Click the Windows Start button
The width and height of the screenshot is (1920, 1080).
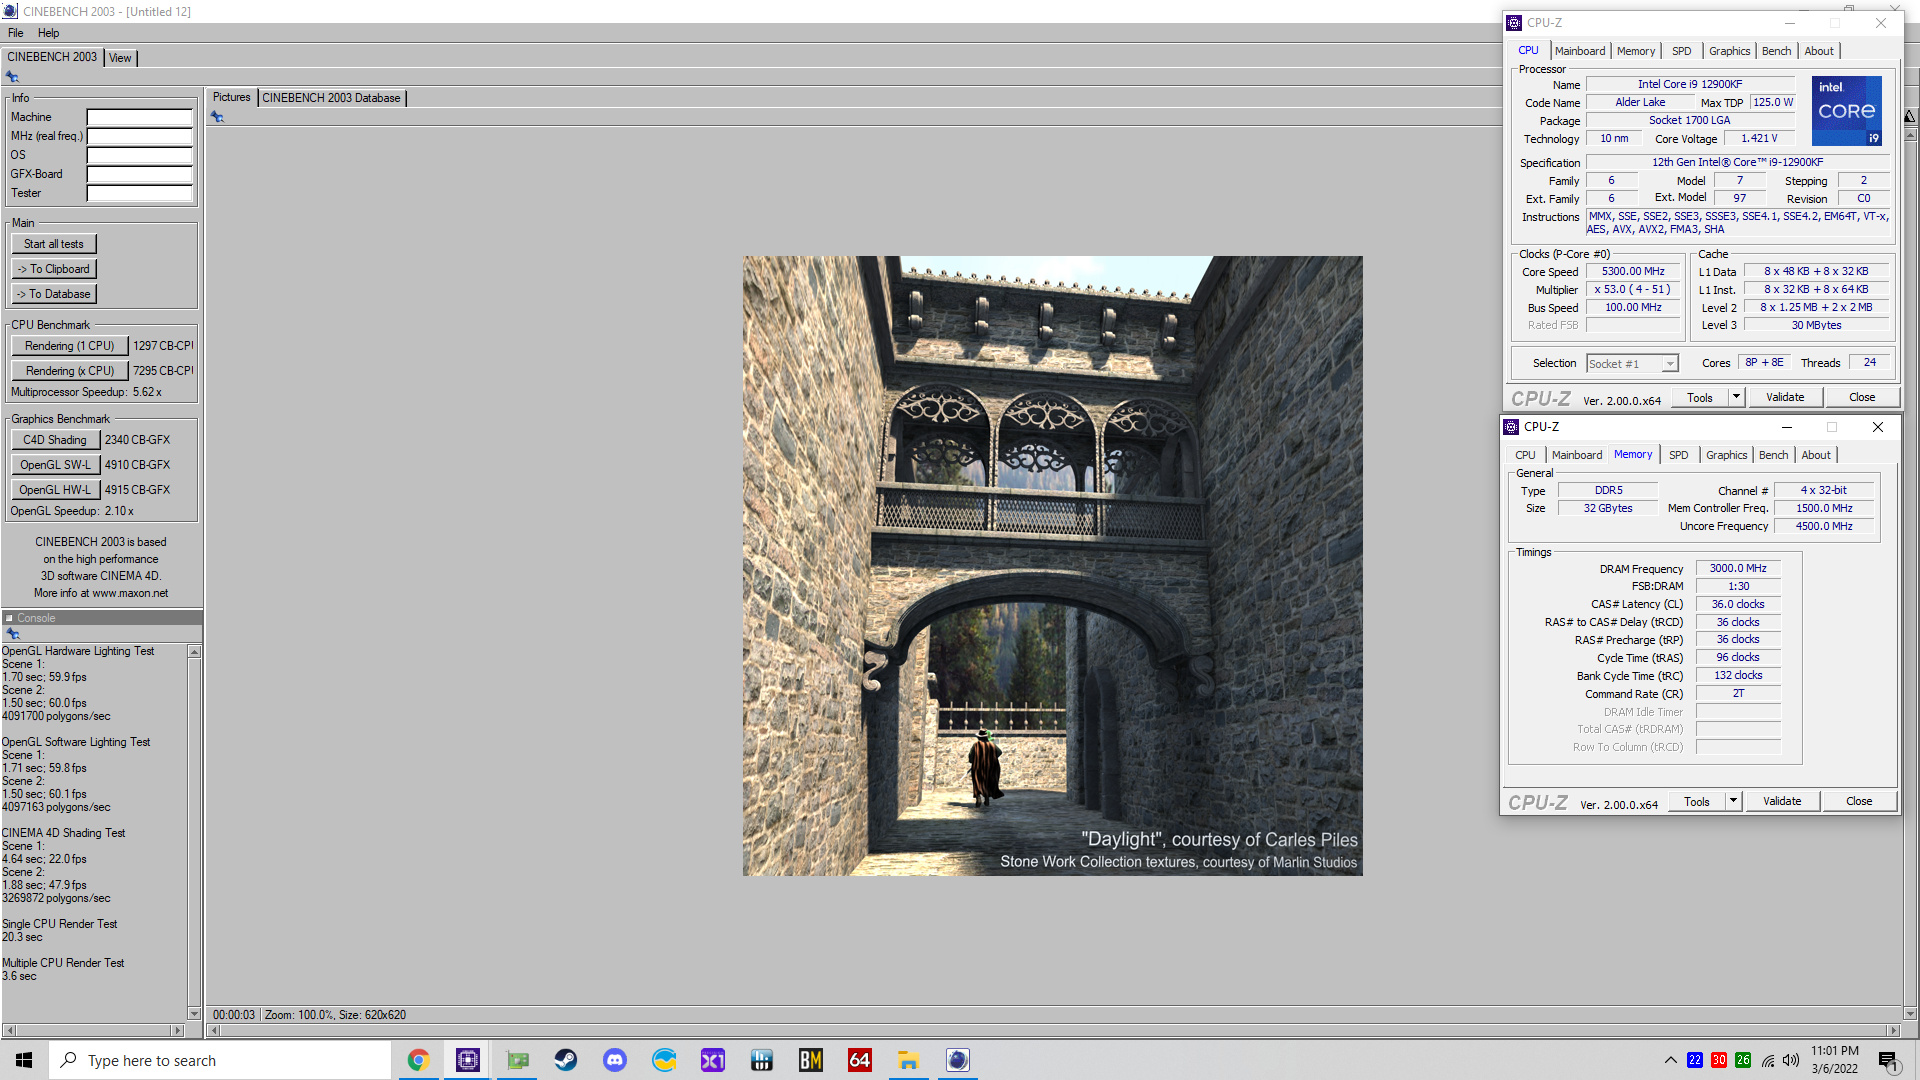click(24, 1060)
